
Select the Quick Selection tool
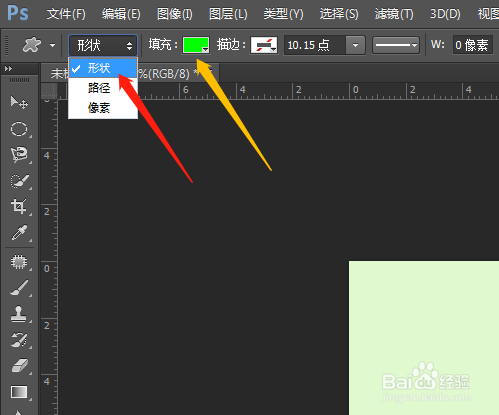tap(19, 181)
